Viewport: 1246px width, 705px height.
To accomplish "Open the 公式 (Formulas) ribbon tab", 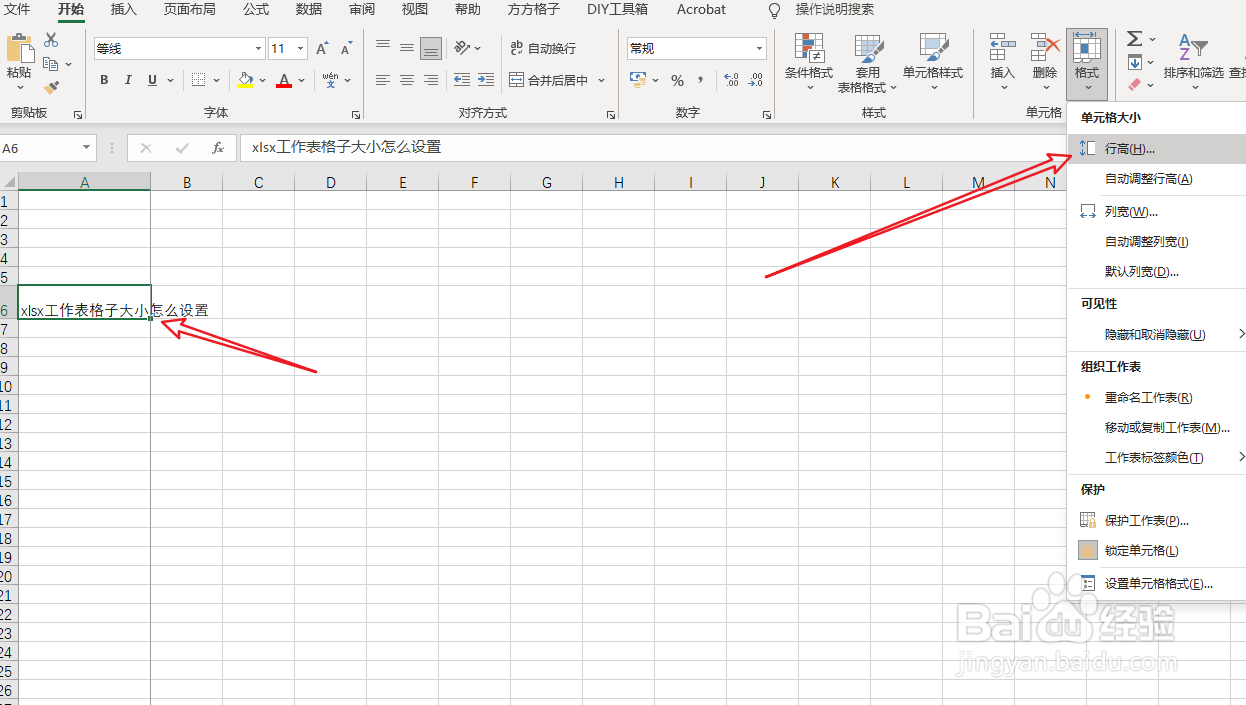I will pos(256,10).
